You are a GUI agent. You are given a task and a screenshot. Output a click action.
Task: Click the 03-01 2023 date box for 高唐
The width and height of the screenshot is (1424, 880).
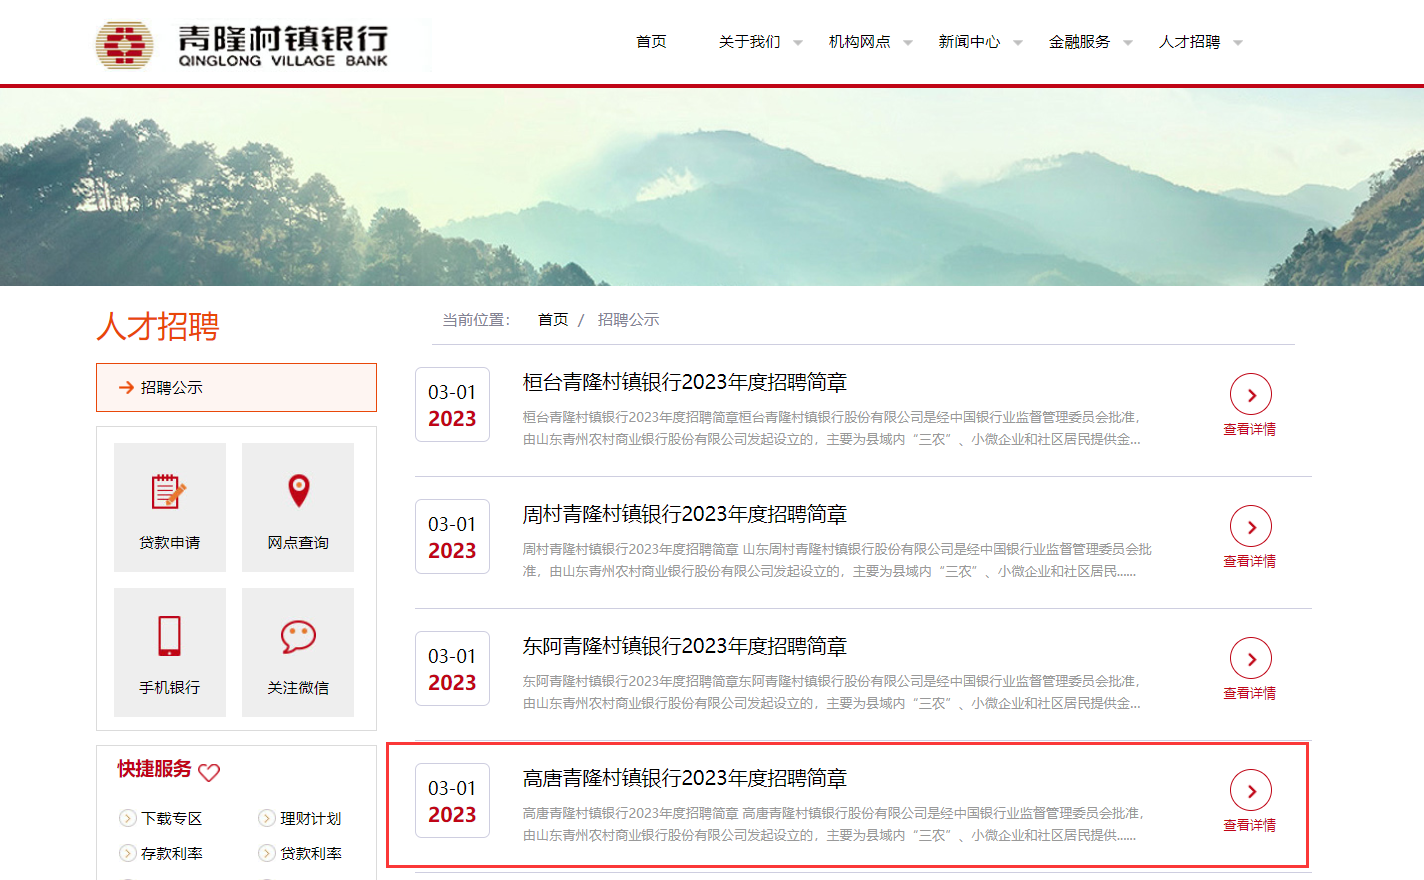452,801
